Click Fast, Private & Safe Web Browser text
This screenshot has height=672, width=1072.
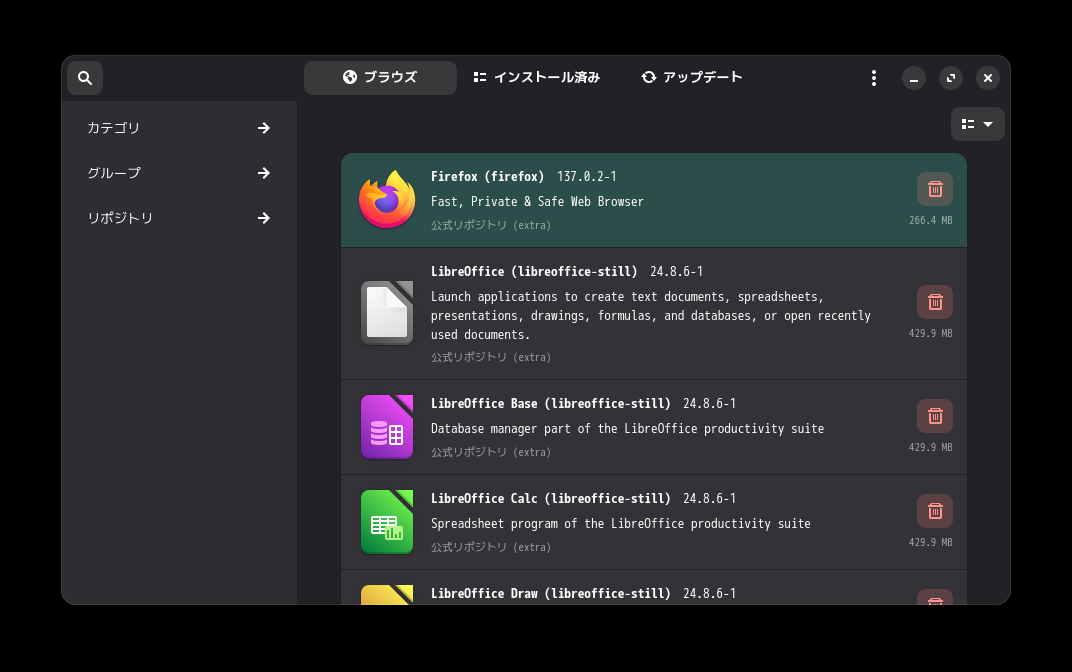click(537, 202)
